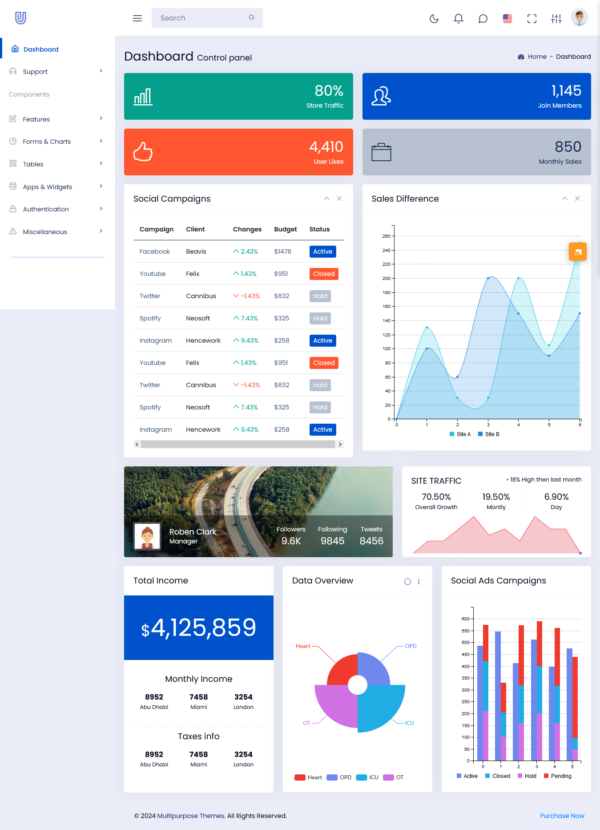Click the Miscellaneous warning triangle icon
The image size is (600, 830).
pos(13,231)
